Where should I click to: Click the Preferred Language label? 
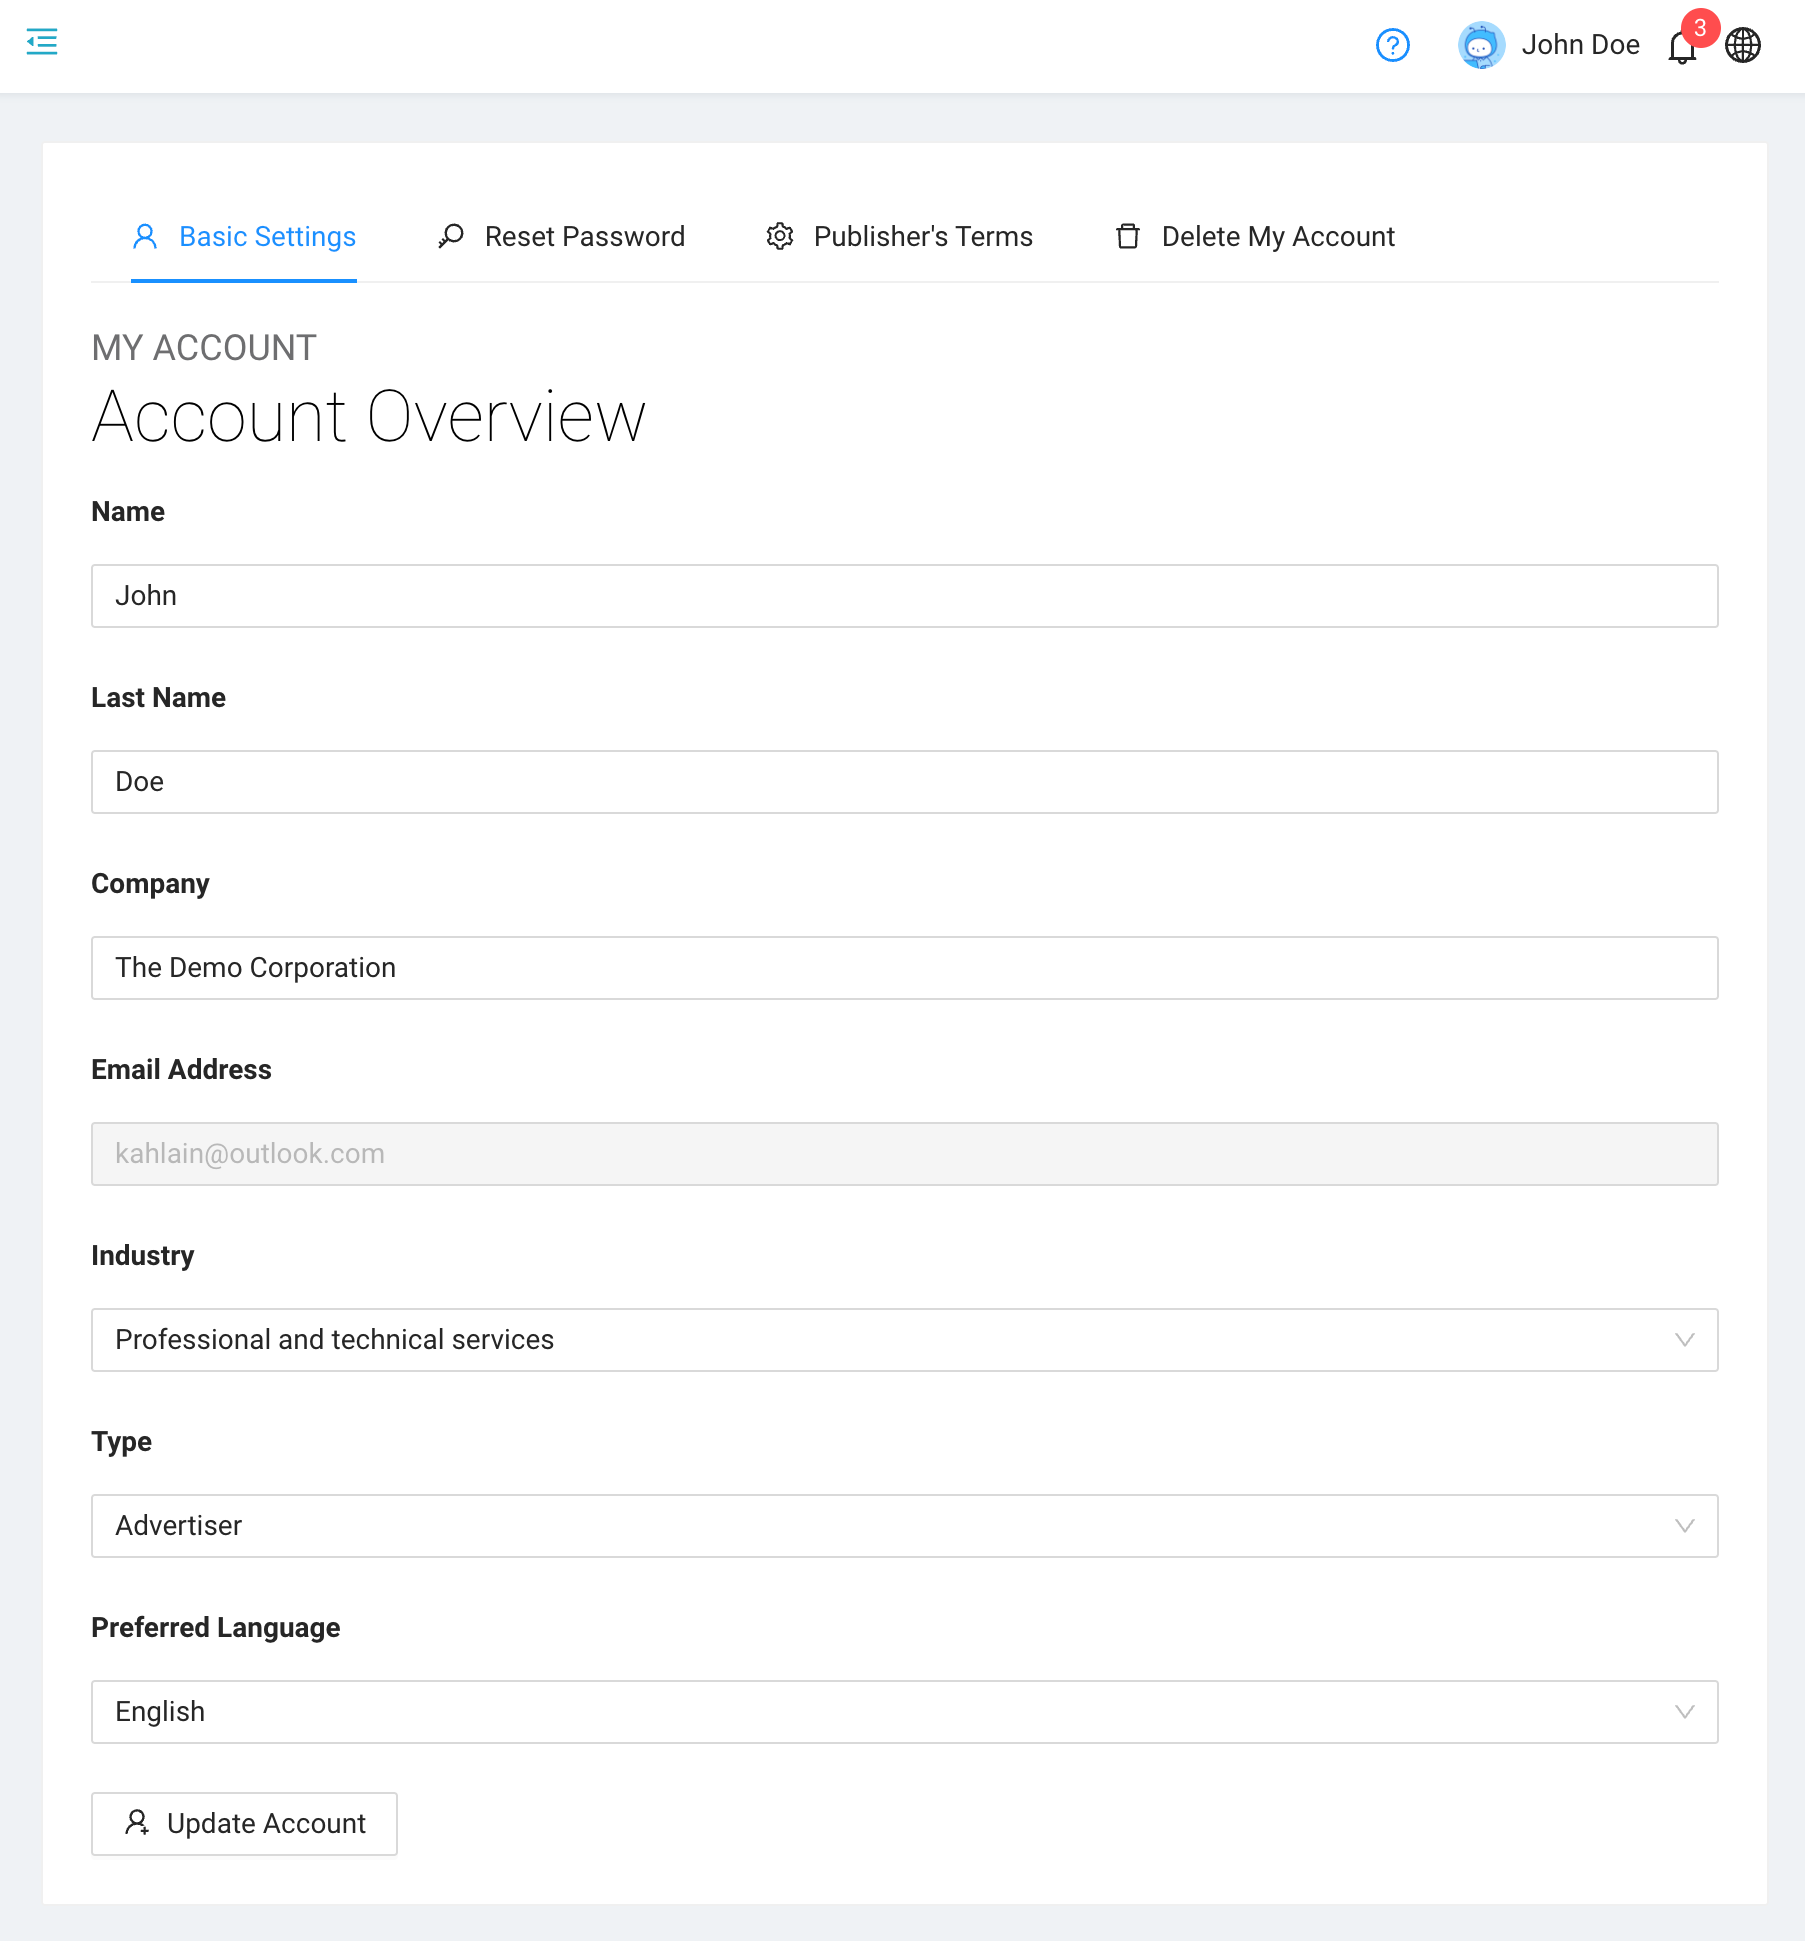coord(215,1628)
